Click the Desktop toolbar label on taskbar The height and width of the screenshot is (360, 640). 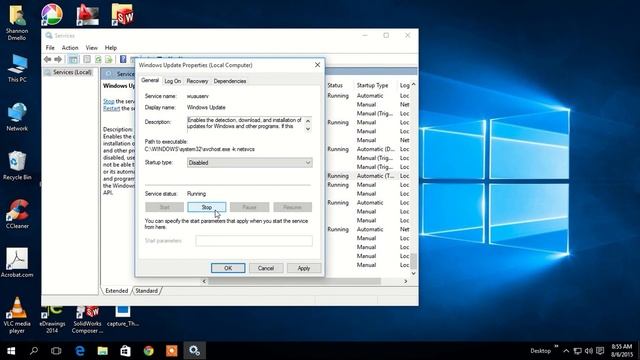click(540, 351)
